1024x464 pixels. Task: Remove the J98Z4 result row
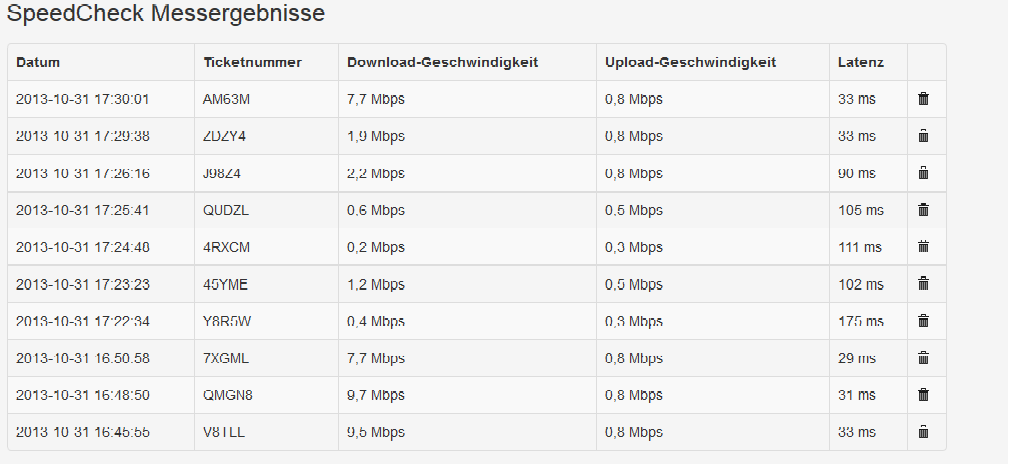pyautogui.click(x=923, y=173)
